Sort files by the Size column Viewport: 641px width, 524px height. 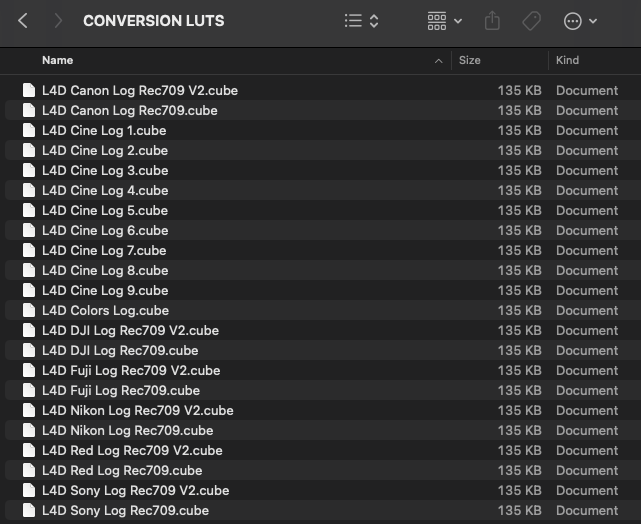(469, 60)
